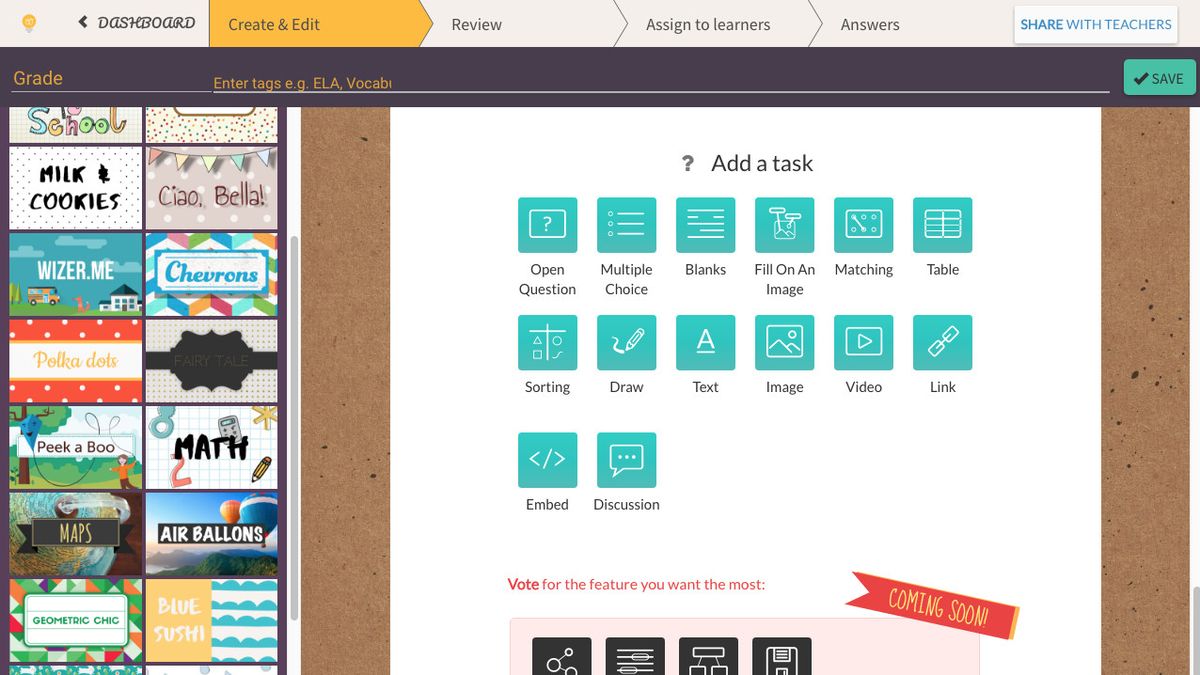Save the worksheet

1159,77
